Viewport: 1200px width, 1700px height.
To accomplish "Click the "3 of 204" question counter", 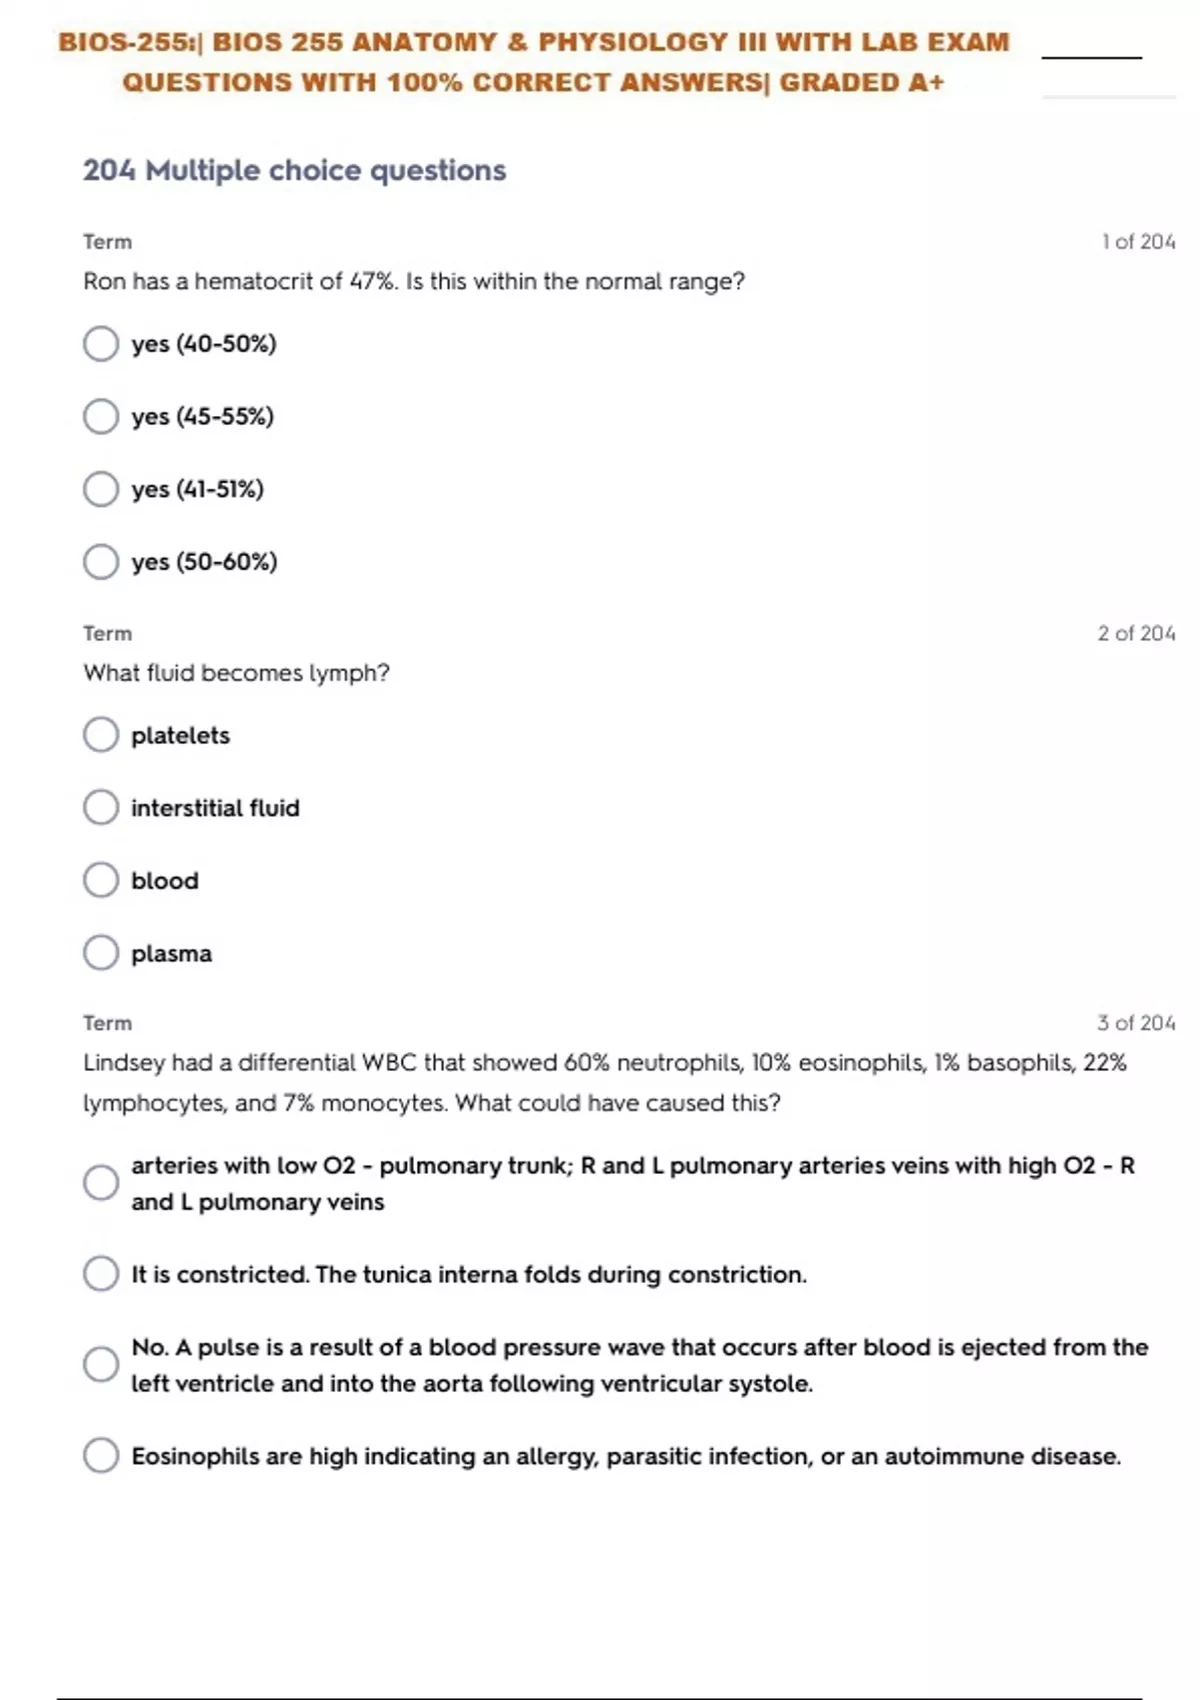I will (1136, 1023).
